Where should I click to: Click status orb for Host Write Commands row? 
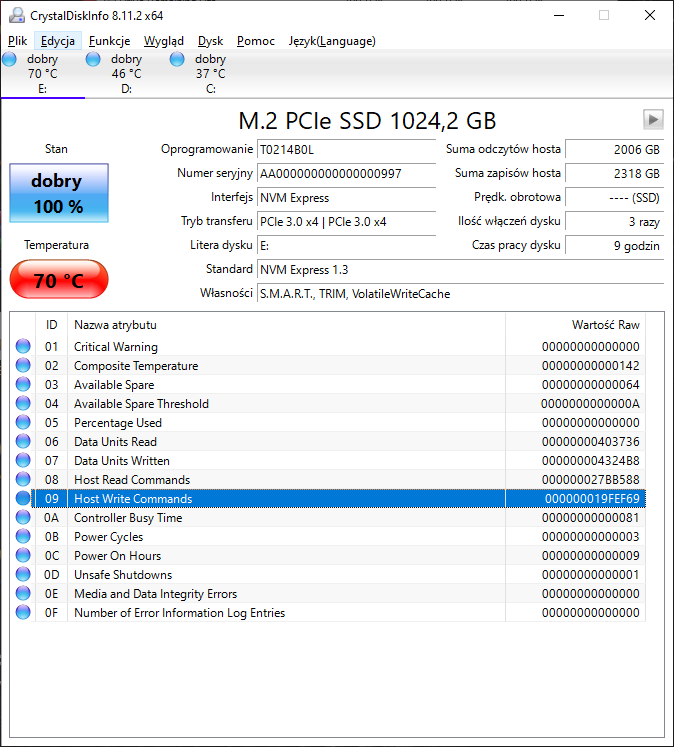click(23, 498)
